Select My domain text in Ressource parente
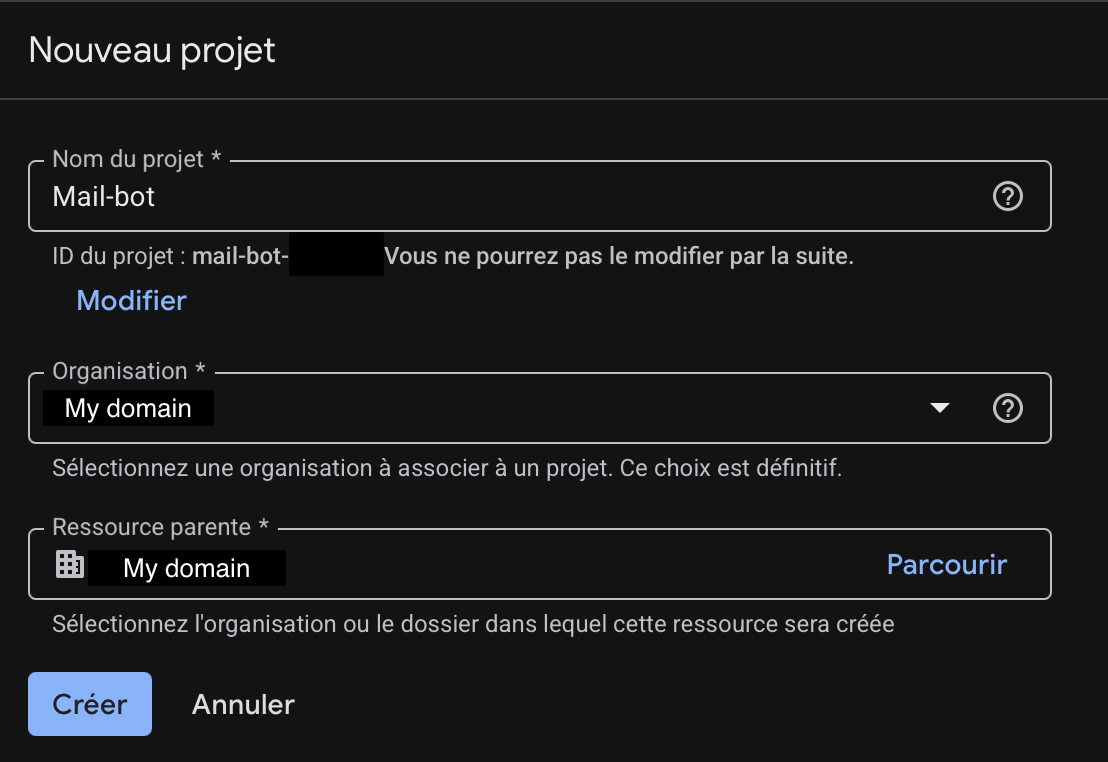 187,568
